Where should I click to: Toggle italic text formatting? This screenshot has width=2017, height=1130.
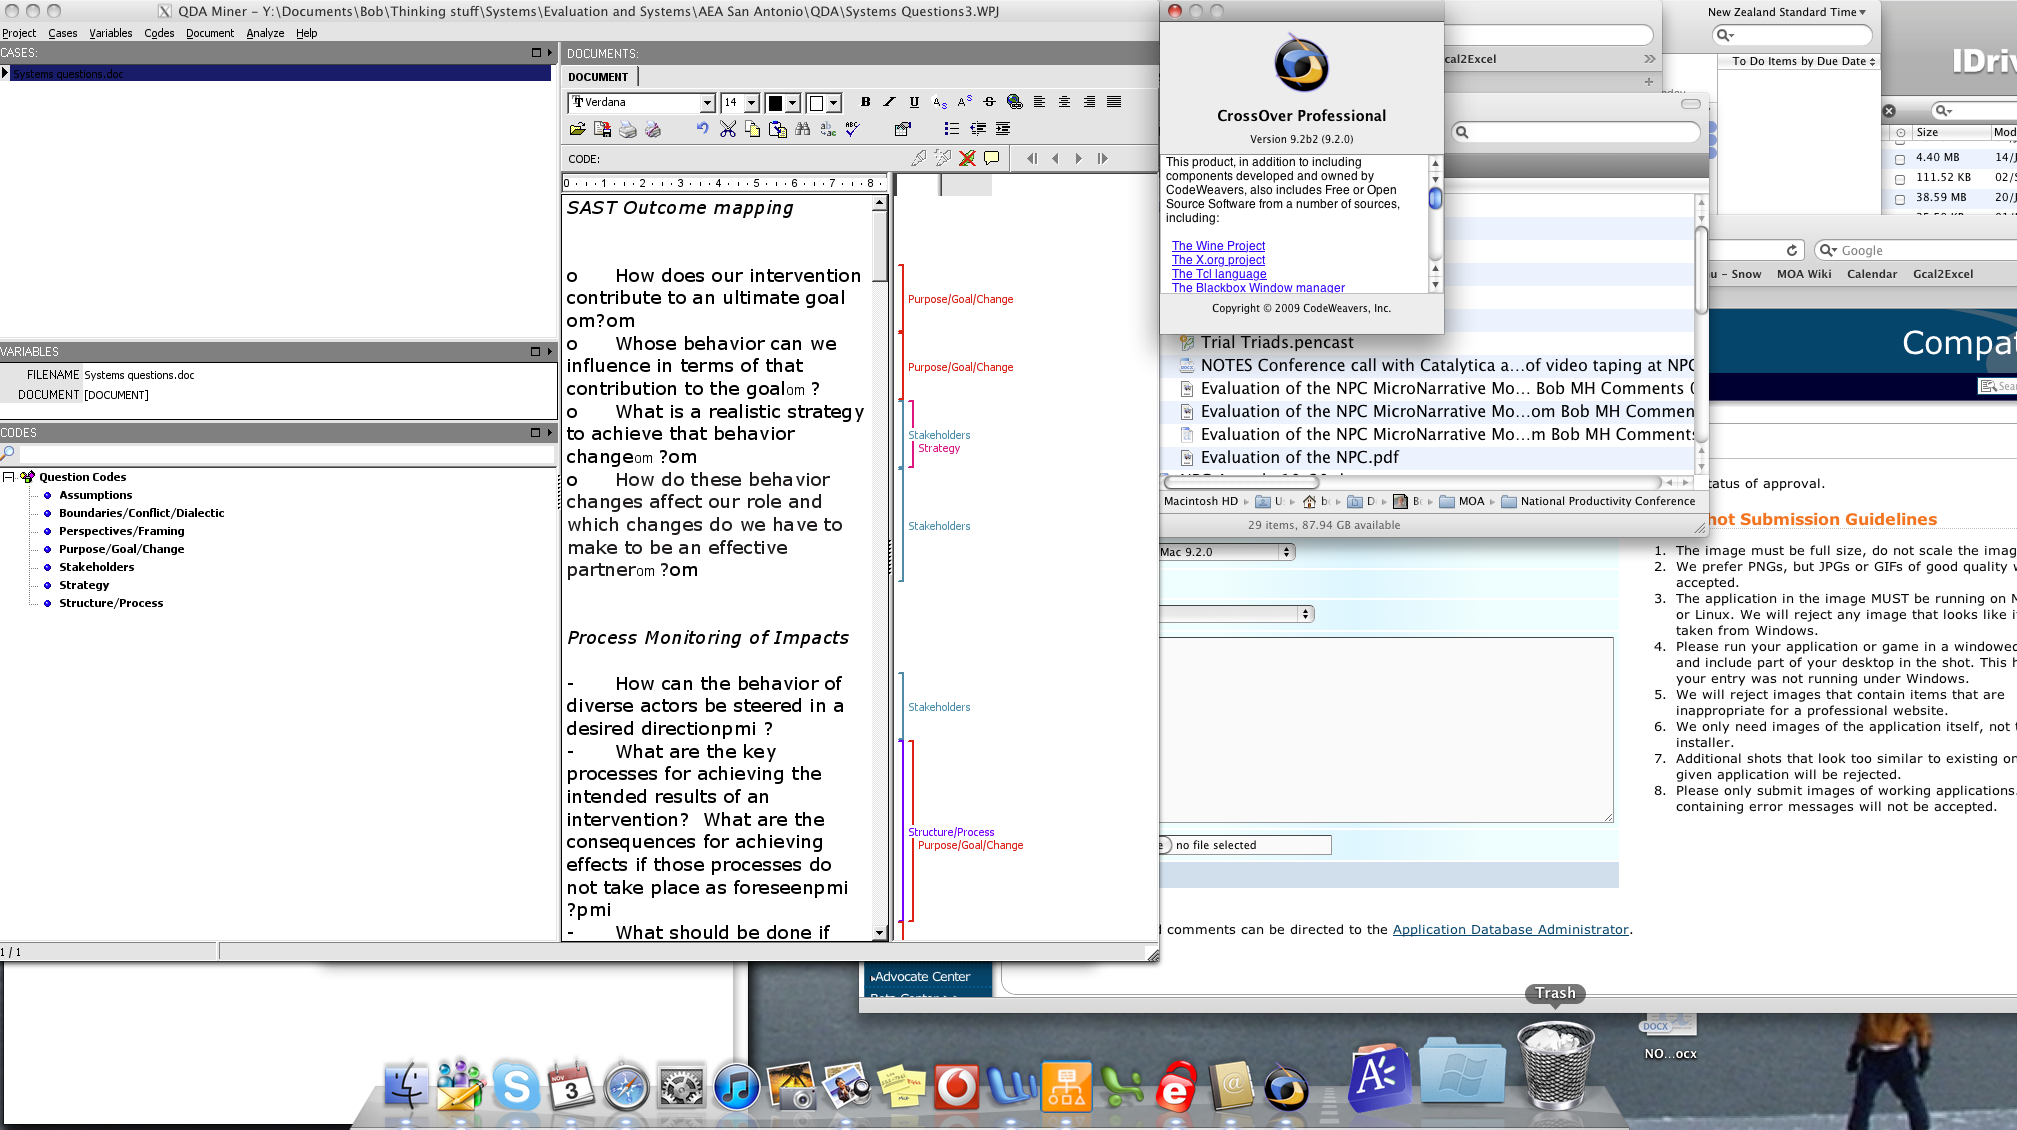tap(889, 102)
